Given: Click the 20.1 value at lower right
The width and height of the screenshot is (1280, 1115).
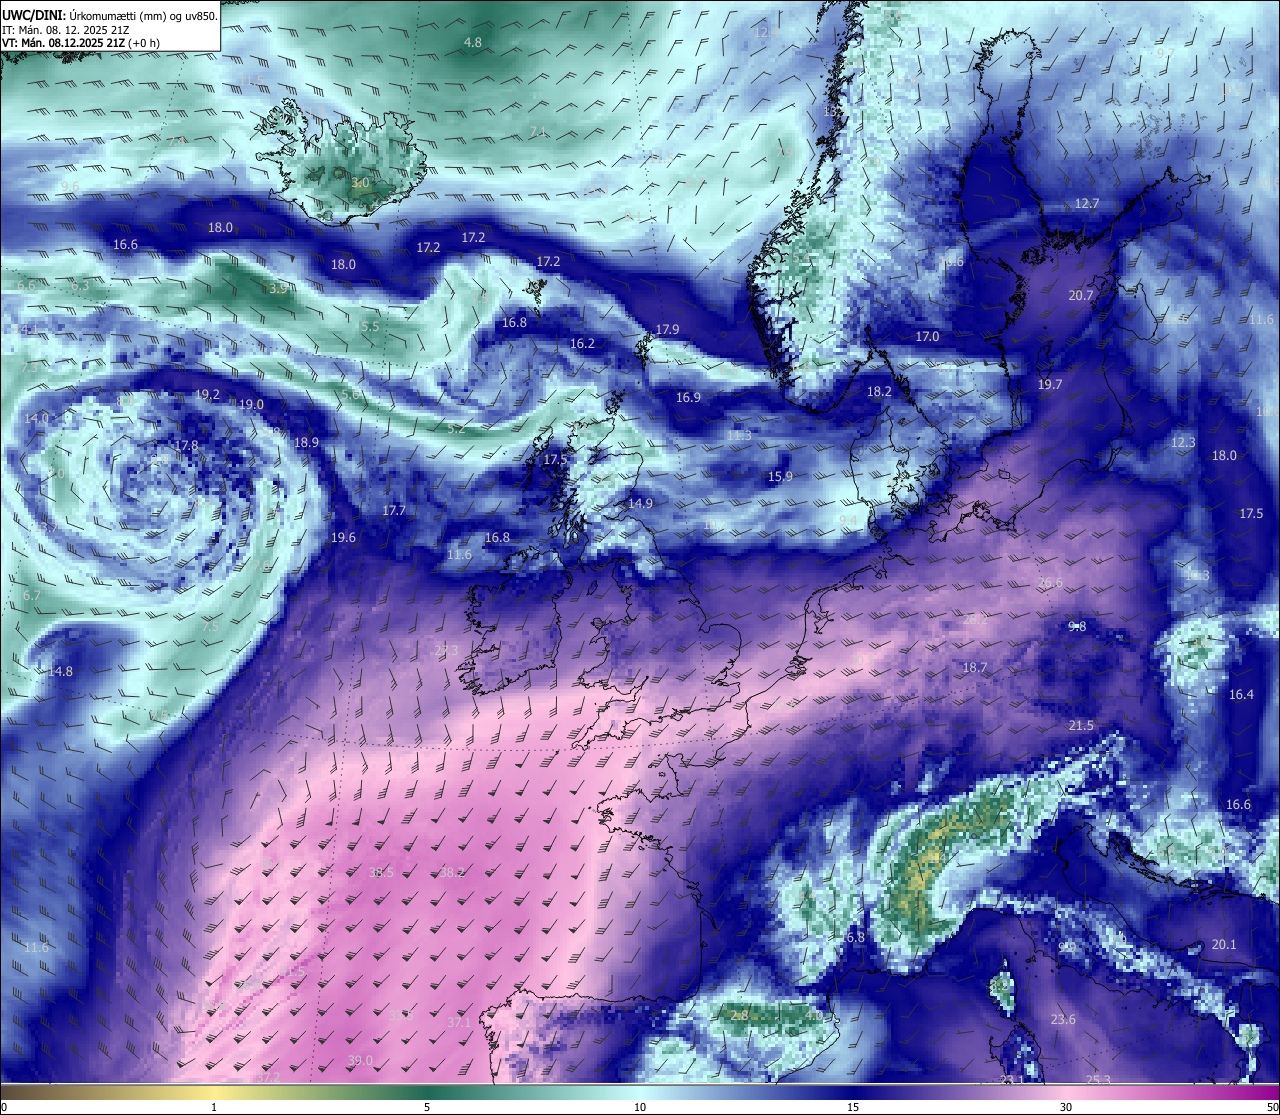Looking at the screenshot, I should [x=1224, y=945].
